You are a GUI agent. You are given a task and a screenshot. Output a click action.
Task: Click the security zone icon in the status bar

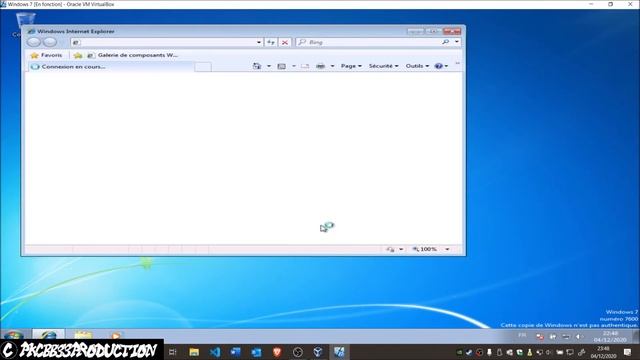point(390,249)
